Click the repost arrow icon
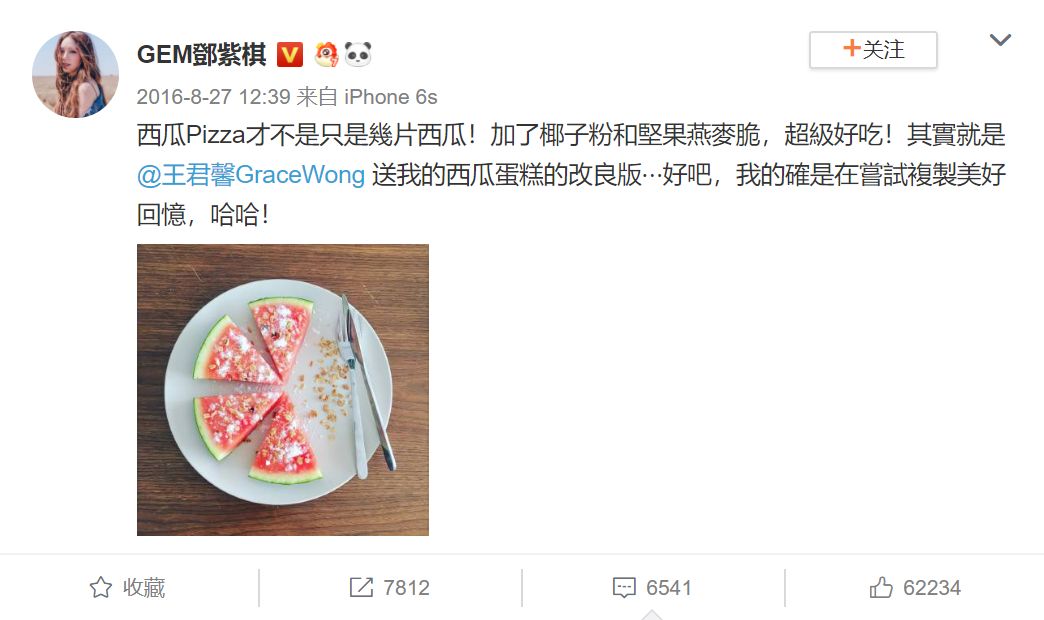The image size is (1044, 620). click(x=361, y=587)
